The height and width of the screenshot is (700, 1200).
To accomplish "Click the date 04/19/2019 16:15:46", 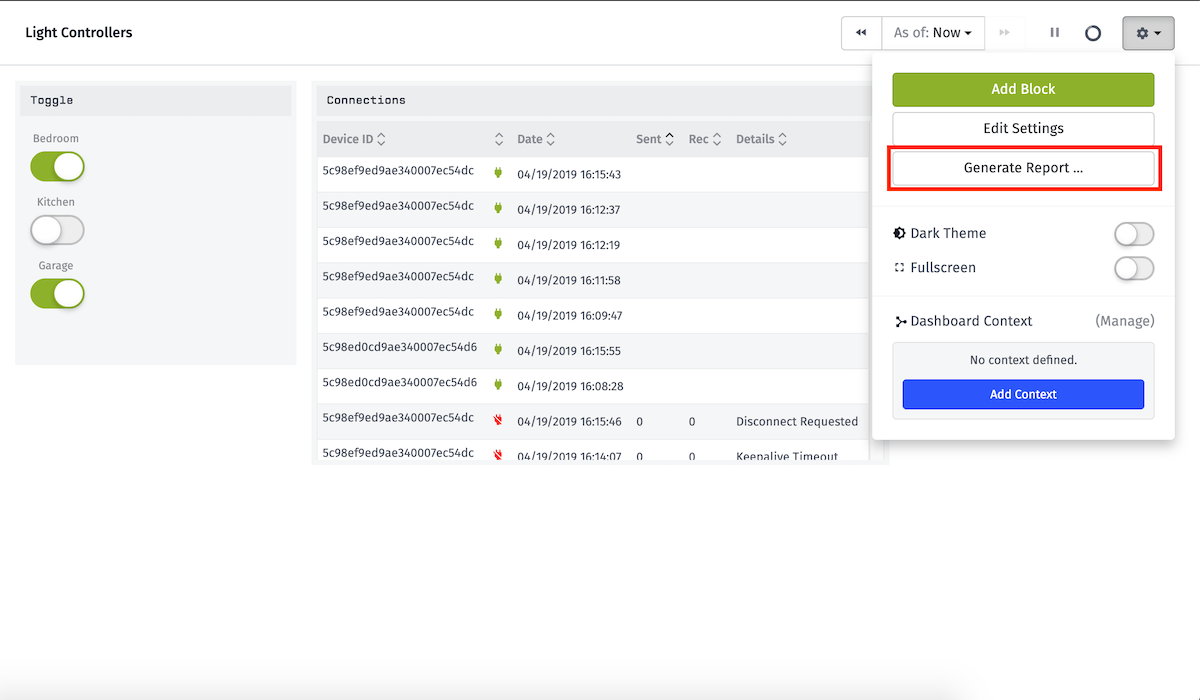I will [569, 422].
